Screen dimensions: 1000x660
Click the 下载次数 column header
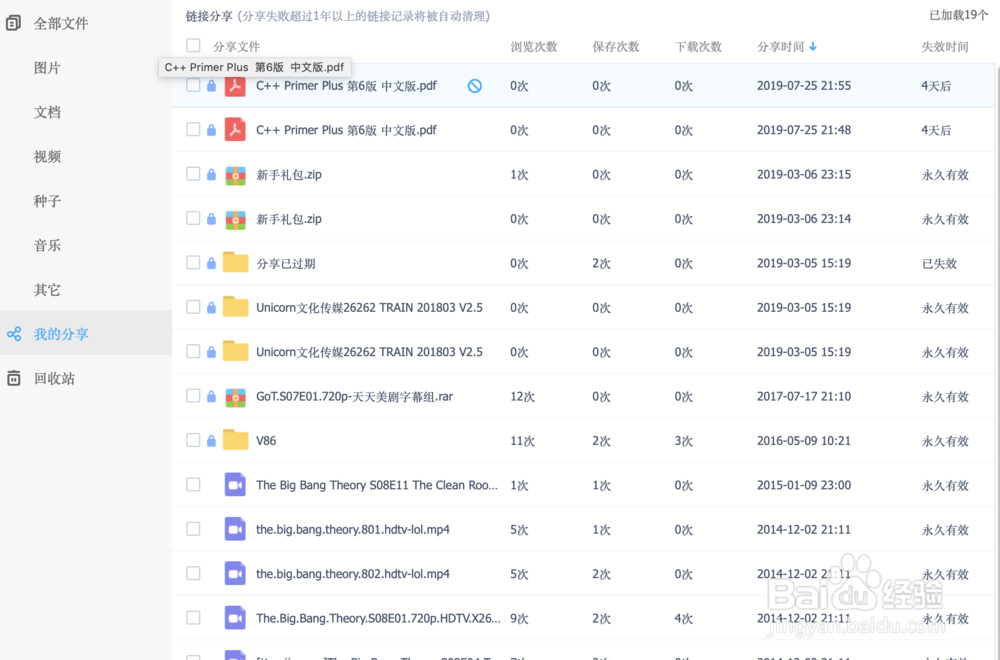coord(698,47)
